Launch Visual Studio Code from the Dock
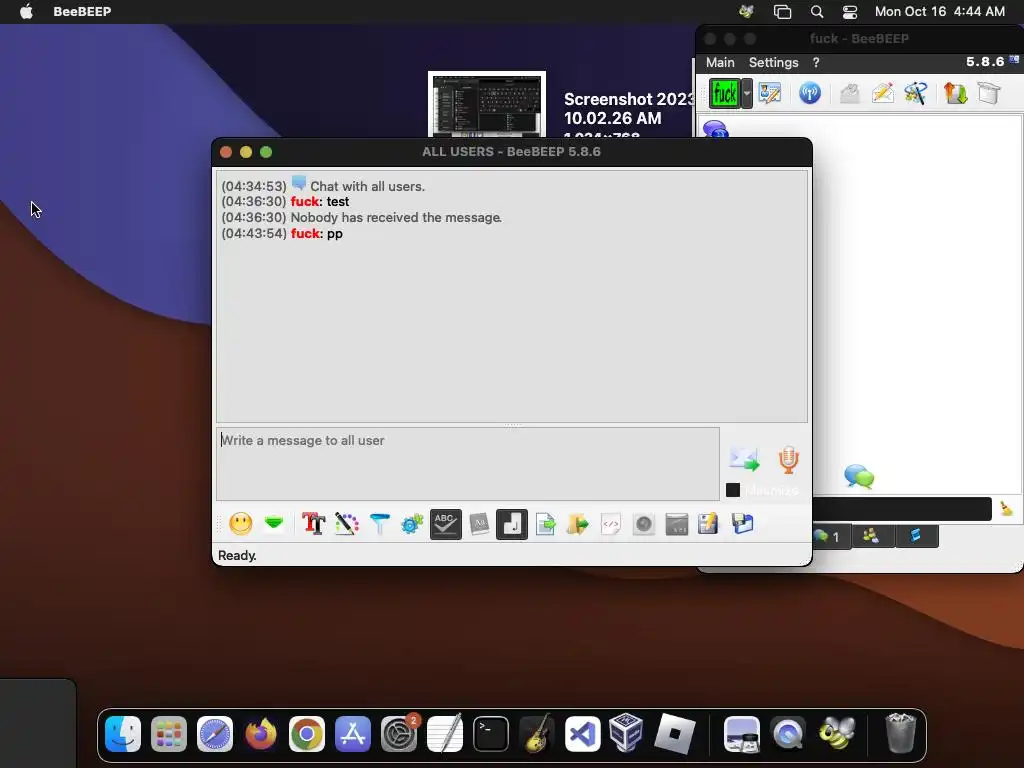Image resolution: width=1024 pixels, height=768 pixels. pos(583,734)
